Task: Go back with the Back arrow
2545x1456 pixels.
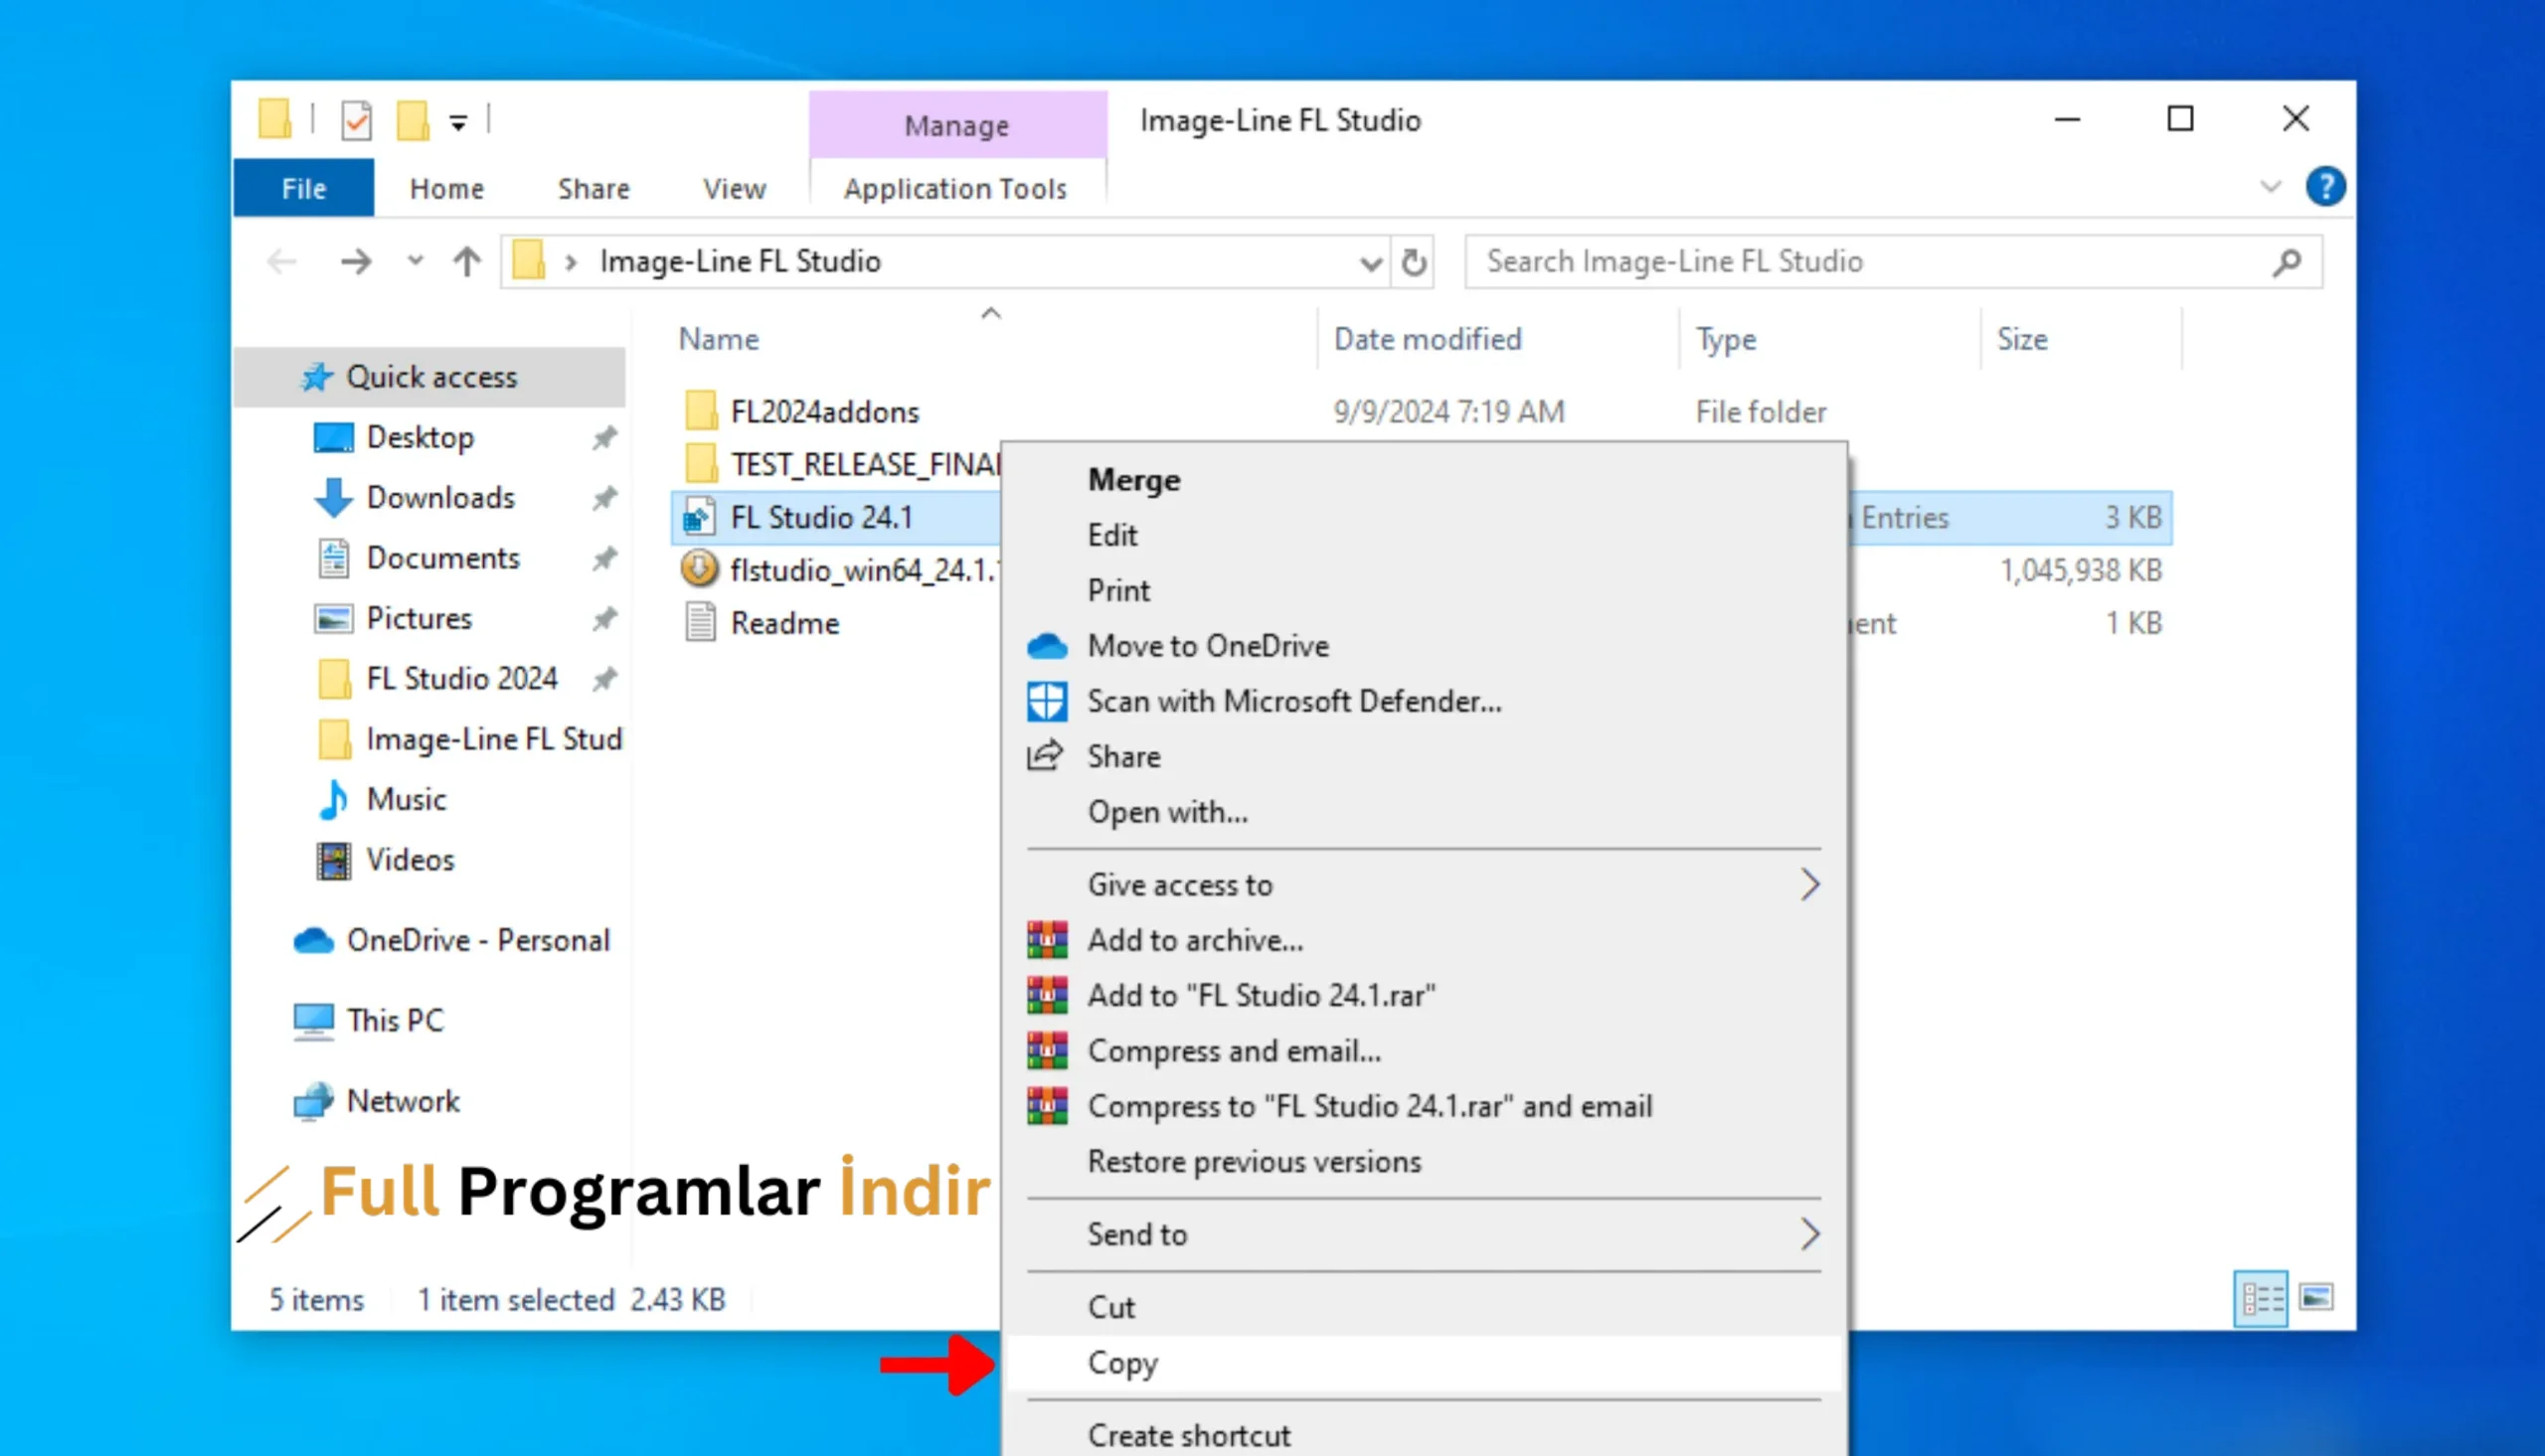Action: (x=283, y=262)
